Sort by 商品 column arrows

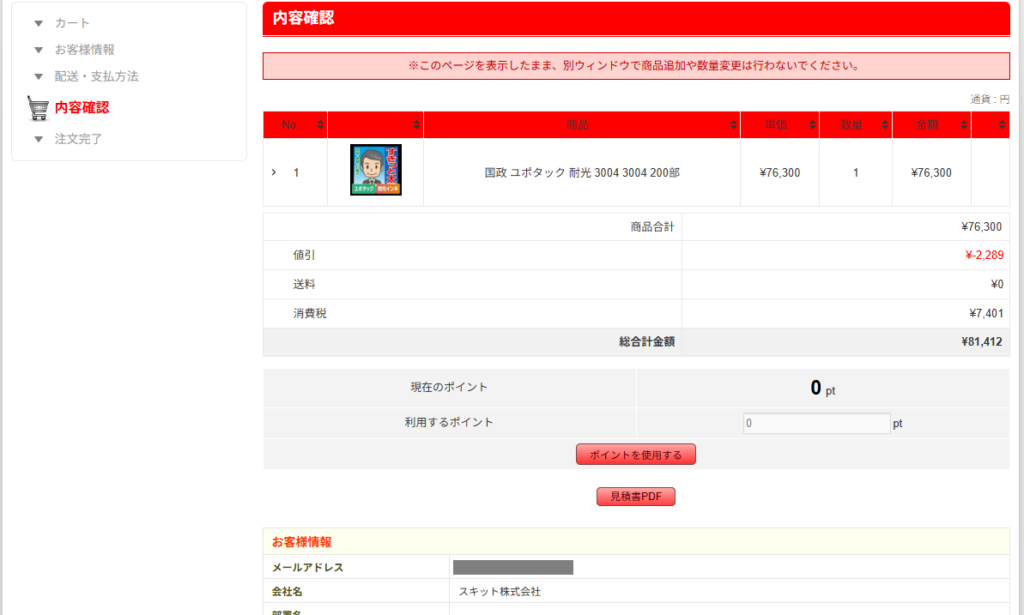coord(733,125)
